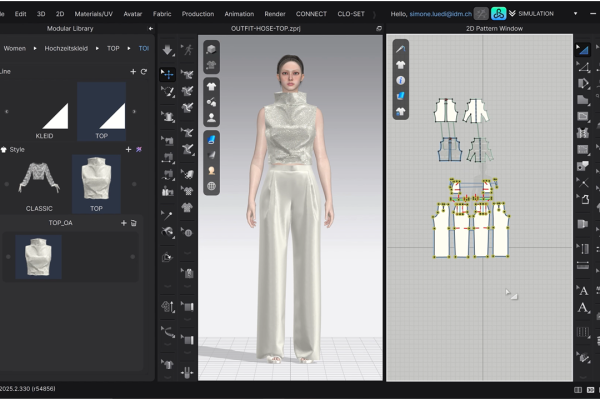Open the SIMULATION mode dropdown
Image resolution: width=600 pixels, height=400 pixels.
(x=575, y=14)
